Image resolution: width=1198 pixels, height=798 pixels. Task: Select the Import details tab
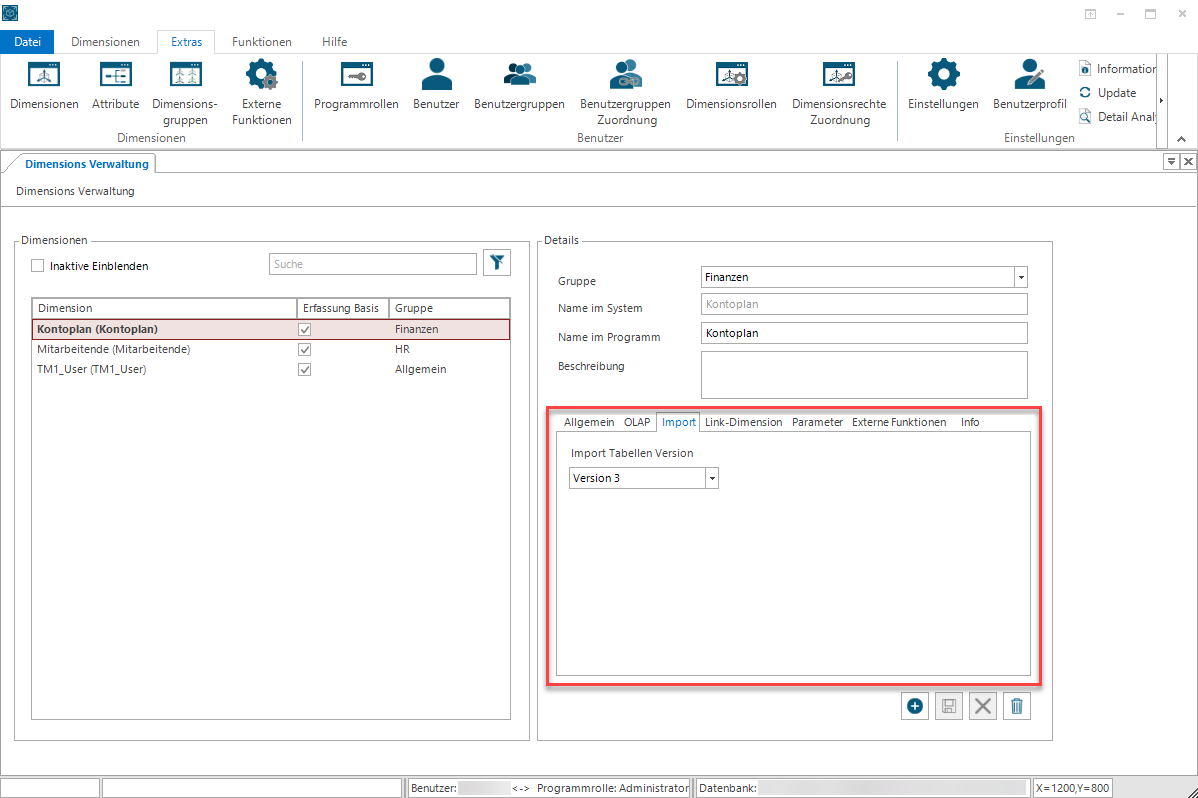pyautogui.click(x=678, y=422)
